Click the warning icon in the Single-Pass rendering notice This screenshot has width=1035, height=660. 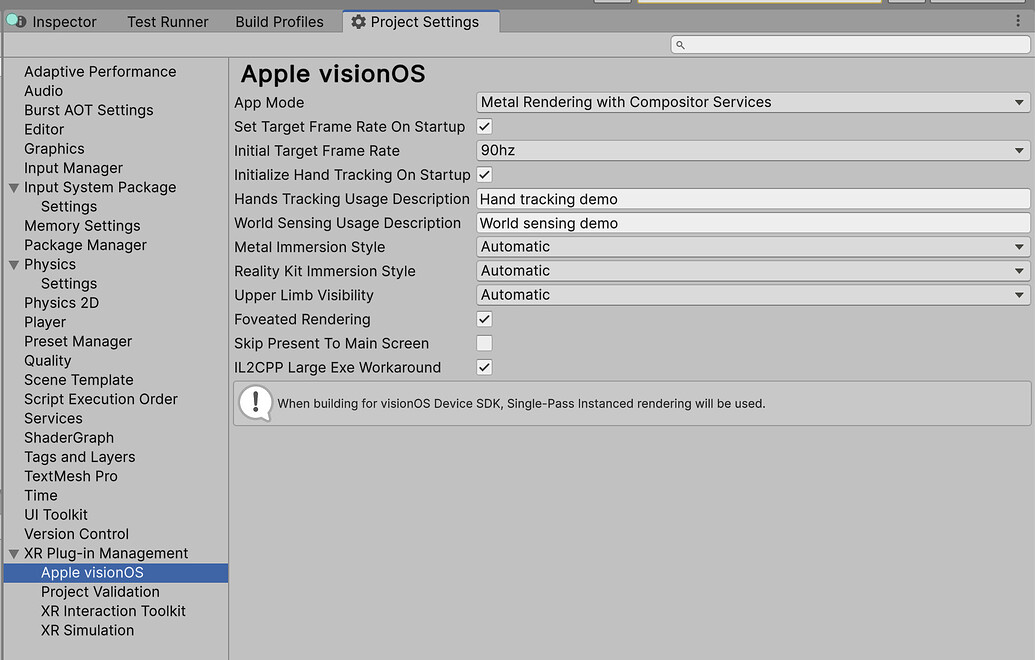click(256, 403)
